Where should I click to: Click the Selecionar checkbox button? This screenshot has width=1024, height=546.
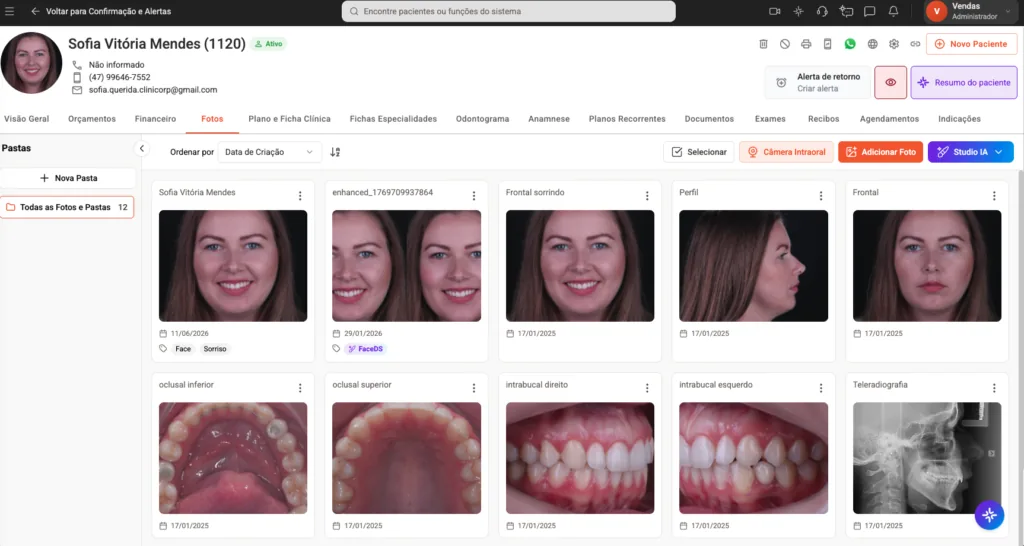point(699,152)
